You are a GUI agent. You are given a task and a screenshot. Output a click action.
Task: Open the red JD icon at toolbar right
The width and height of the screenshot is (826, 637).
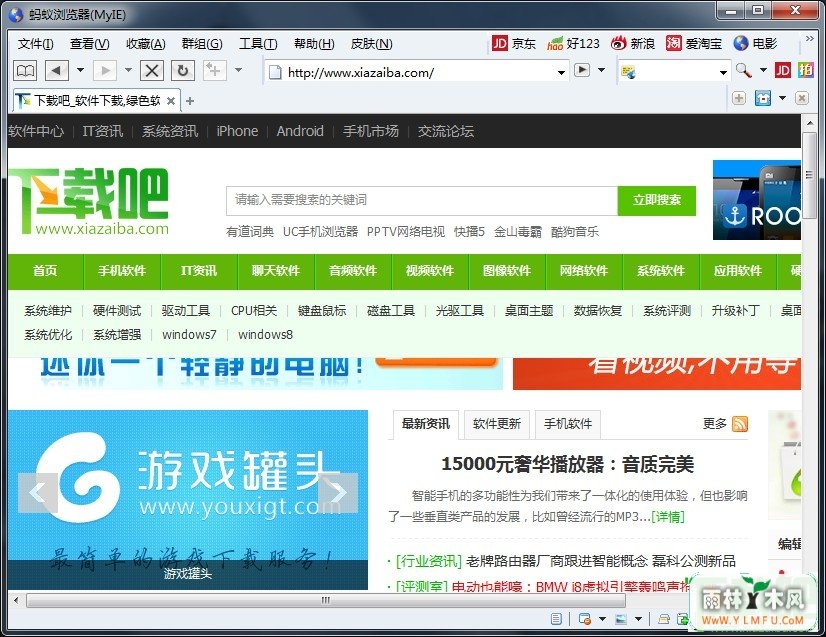coord(782,70)
